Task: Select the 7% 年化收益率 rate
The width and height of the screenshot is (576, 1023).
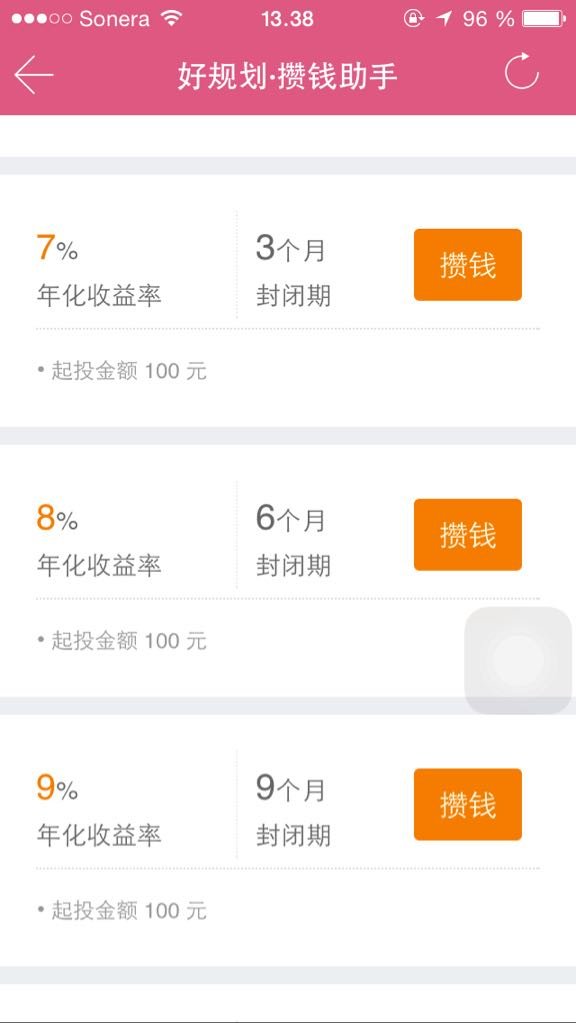Action: 99,271
